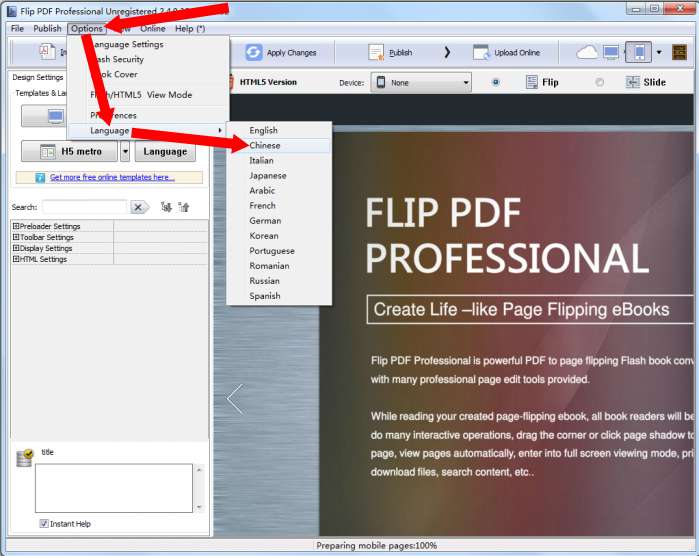
Task: Click the Publish document icon
Action: 376,52
